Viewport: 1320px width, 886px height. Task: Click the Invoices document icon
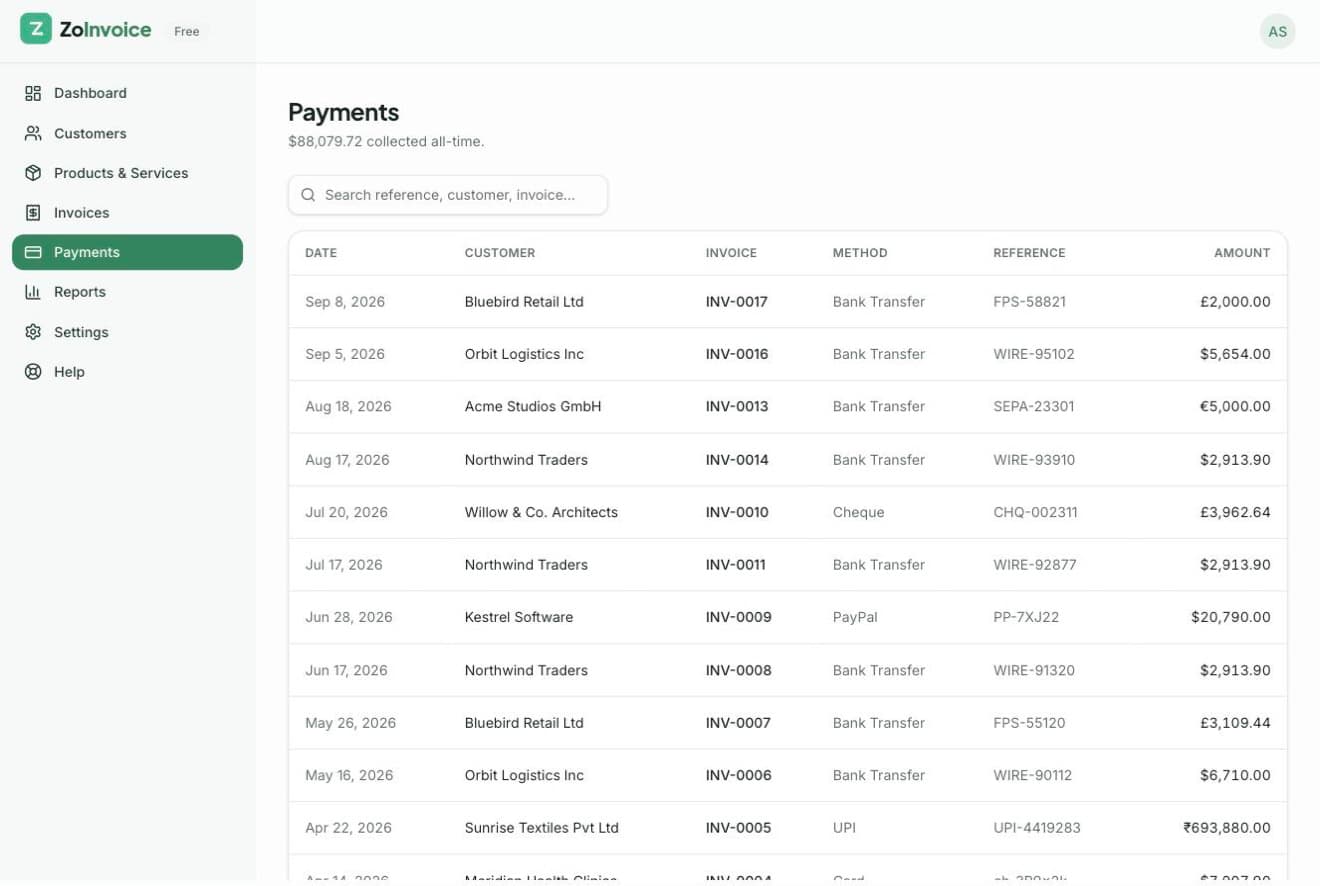coord(33,213)
